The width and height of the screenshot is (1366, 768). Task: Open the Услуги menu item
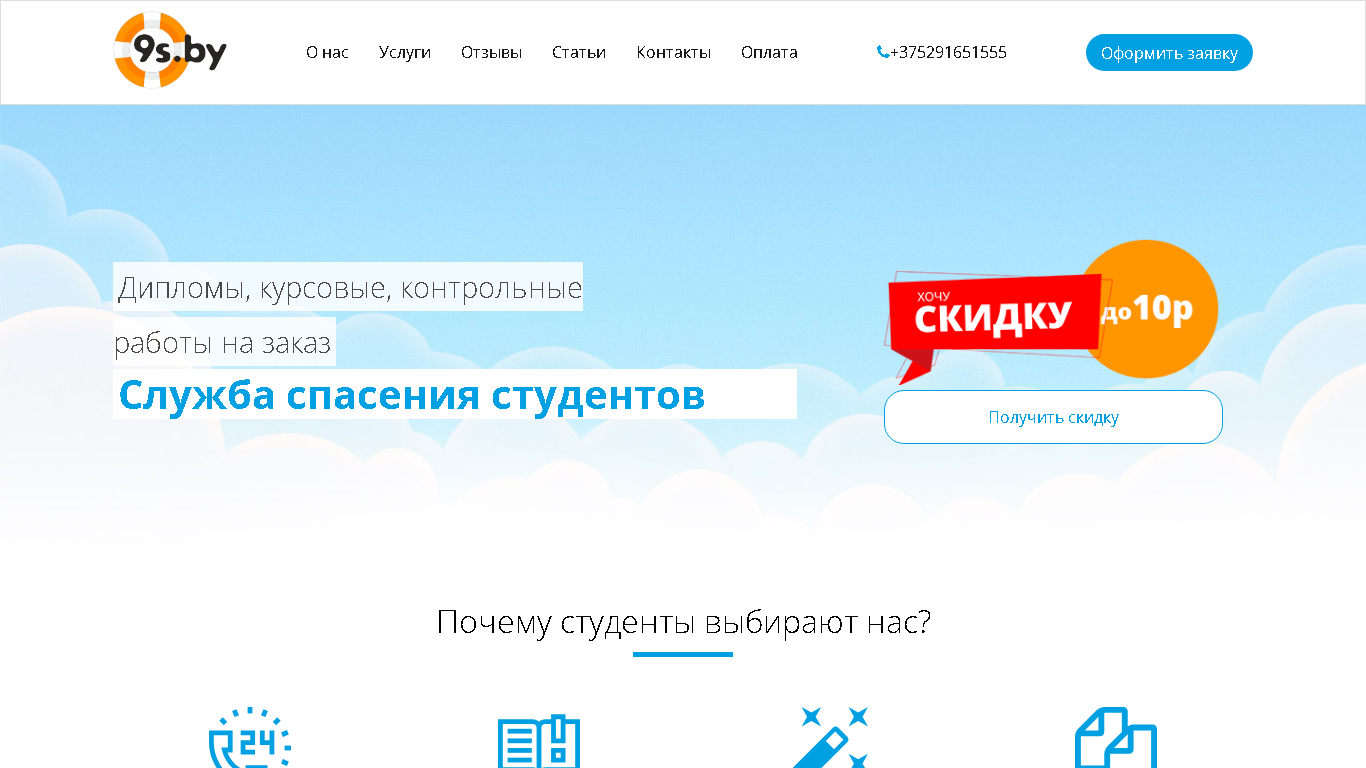click(x=405, y=52)
